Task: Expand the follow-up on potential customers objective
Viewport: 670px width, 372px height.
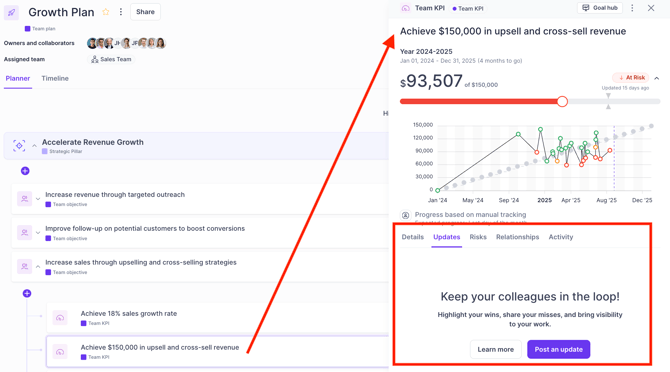Action: (38, 233)
